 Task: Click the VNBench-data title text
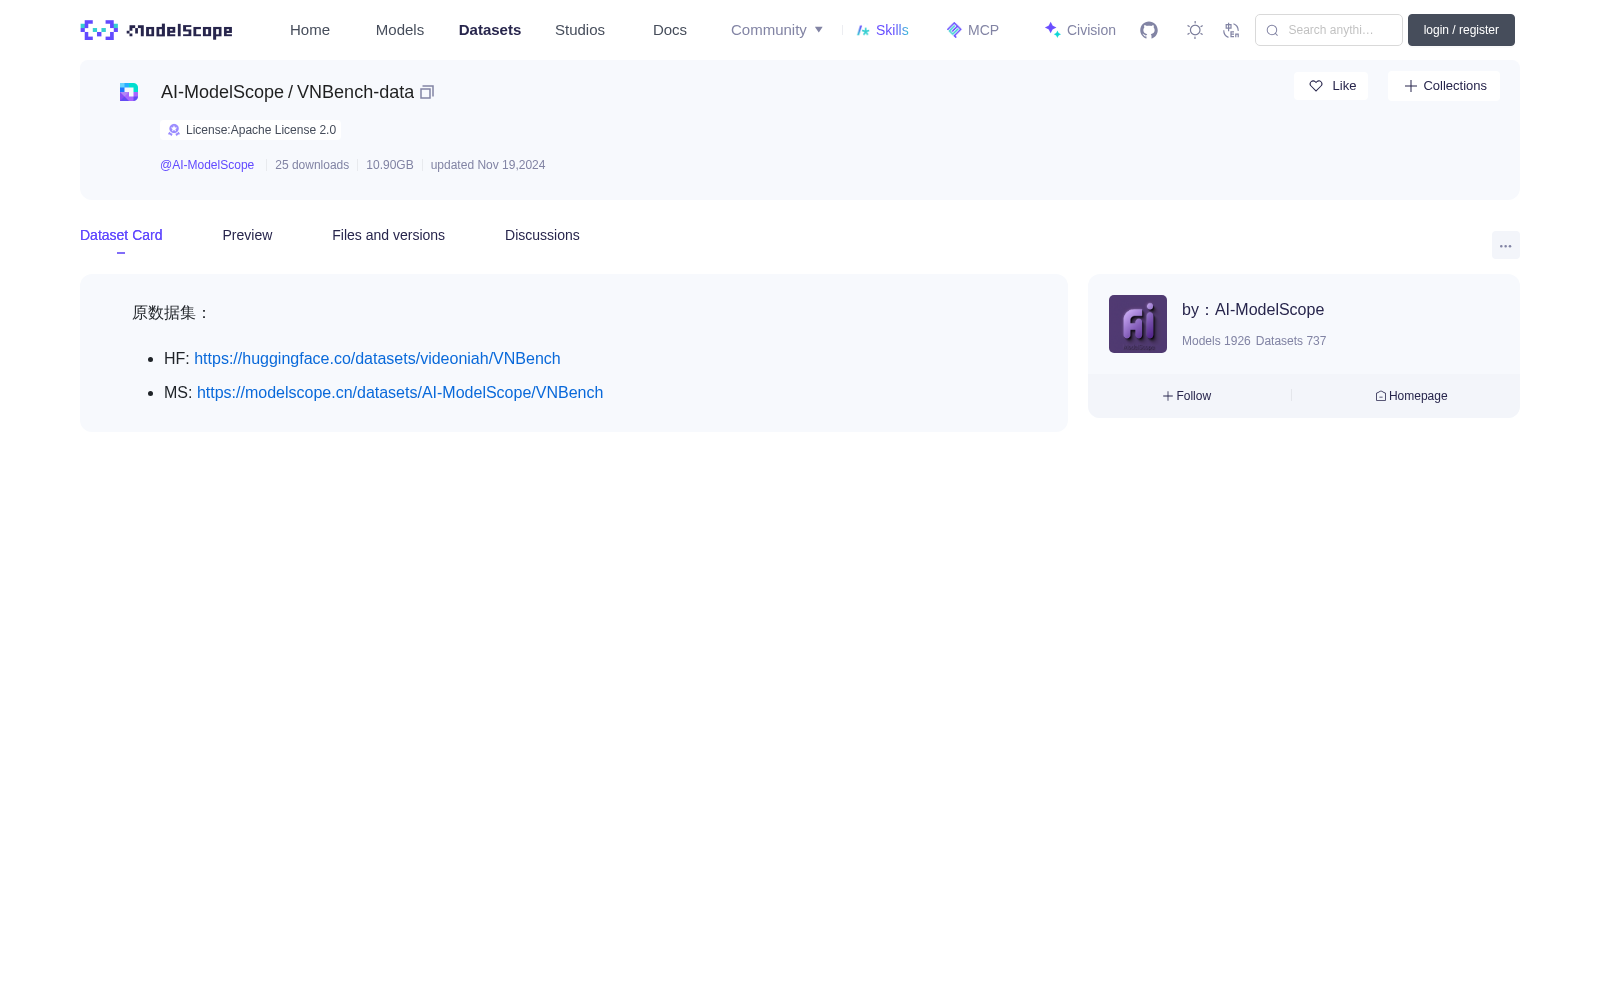click(355, 92)
